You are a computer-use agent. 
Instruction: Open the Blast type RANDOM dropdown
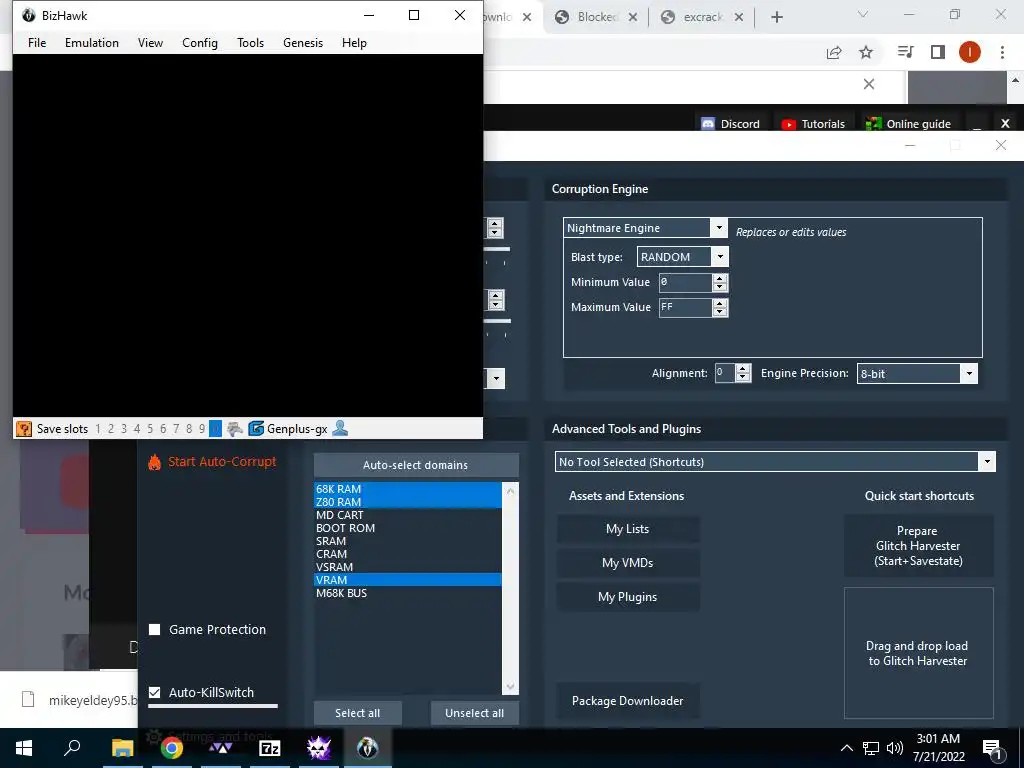[x=720, y=257]
